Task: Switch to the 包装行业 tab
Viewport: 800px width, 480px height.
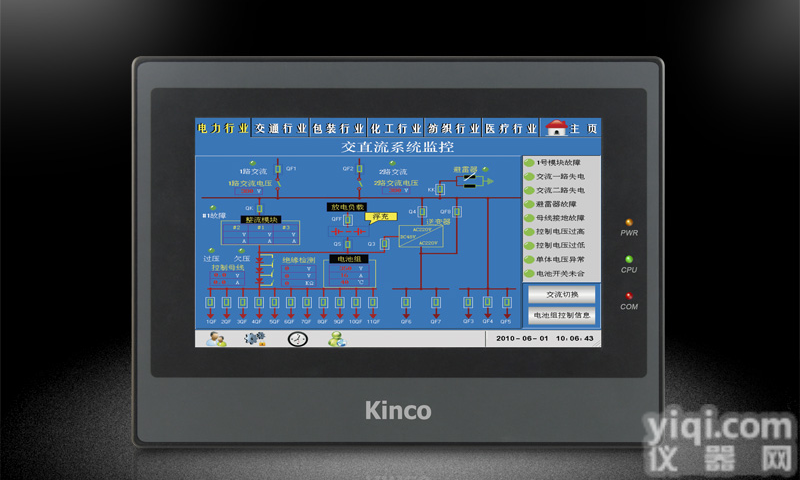Action: click(338, 128)
